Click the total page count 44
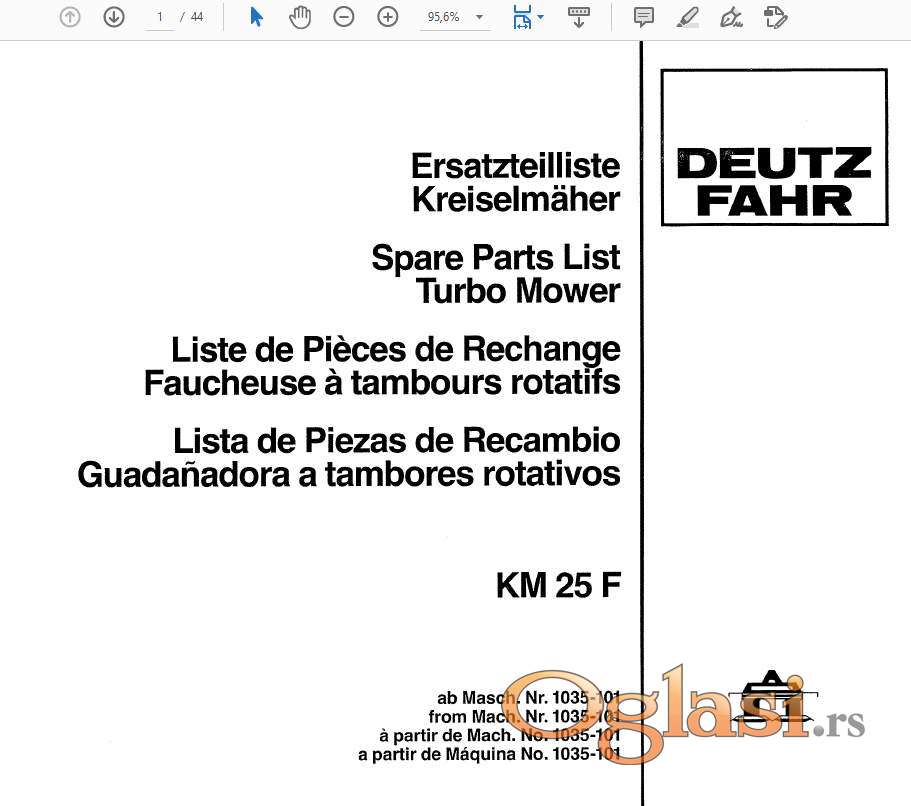 [x=197, y=17]
